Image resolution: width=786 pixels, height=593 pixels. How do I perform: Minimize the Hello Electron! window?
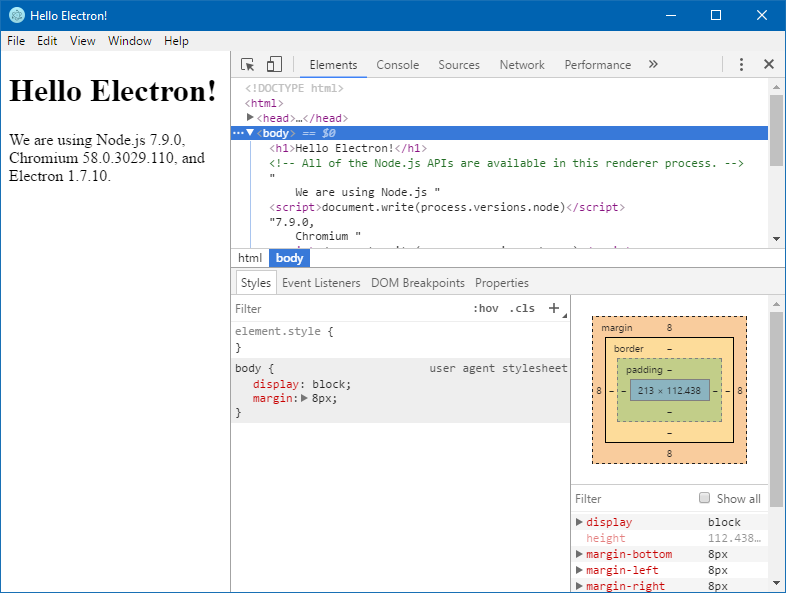[x=671, y=15]
